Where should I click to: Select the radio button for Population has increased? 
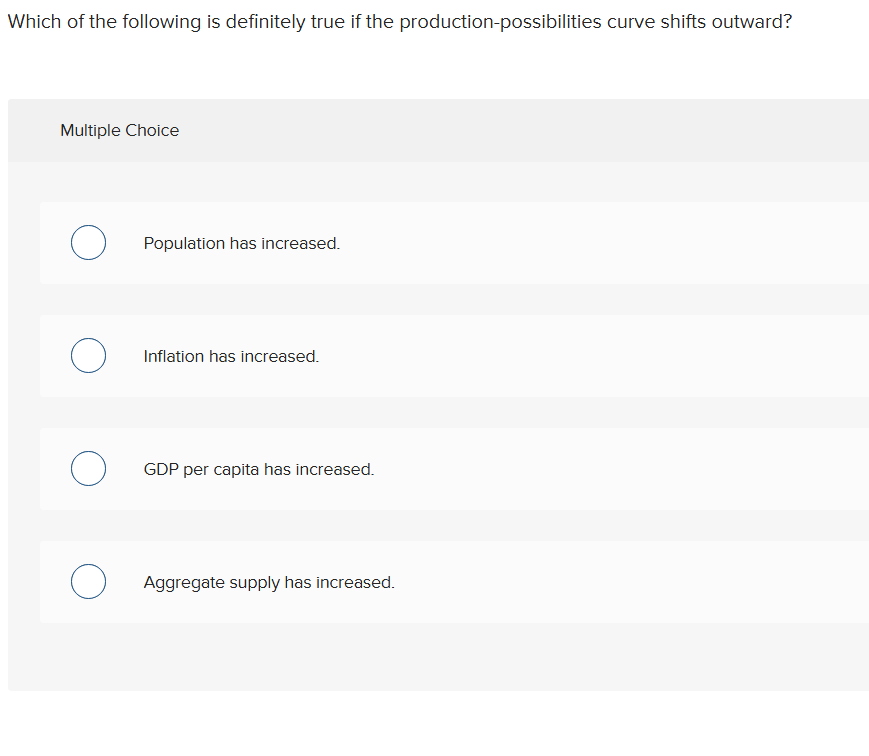click(88, 242)
